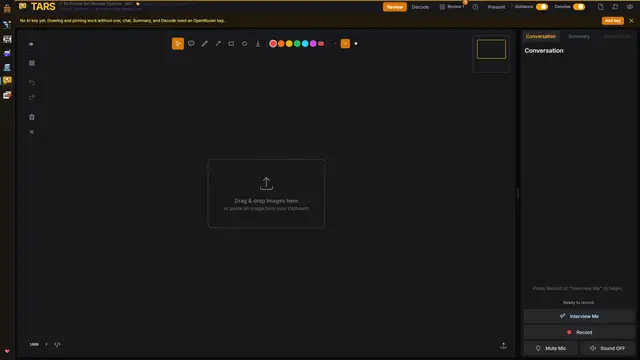This screenshot has height=360, width=640.
Task: Open the code embed icon
Action: (x=57, y=344)
